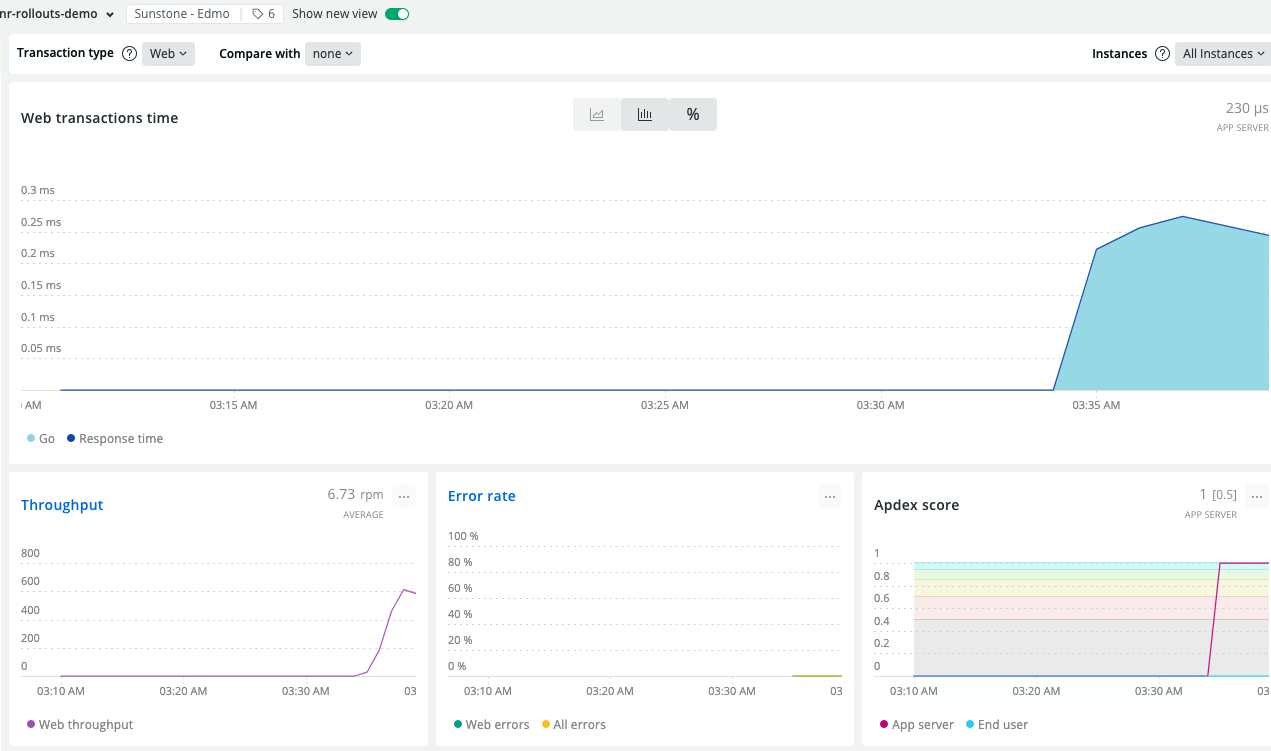Viewport: 1271px width, 751px height.
Task: Toggle Go series in legend
Action: [x=41, y=439]
